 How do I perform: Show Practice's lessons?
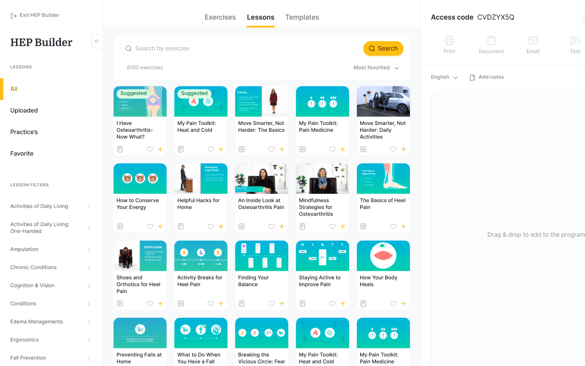click(24, 132)
